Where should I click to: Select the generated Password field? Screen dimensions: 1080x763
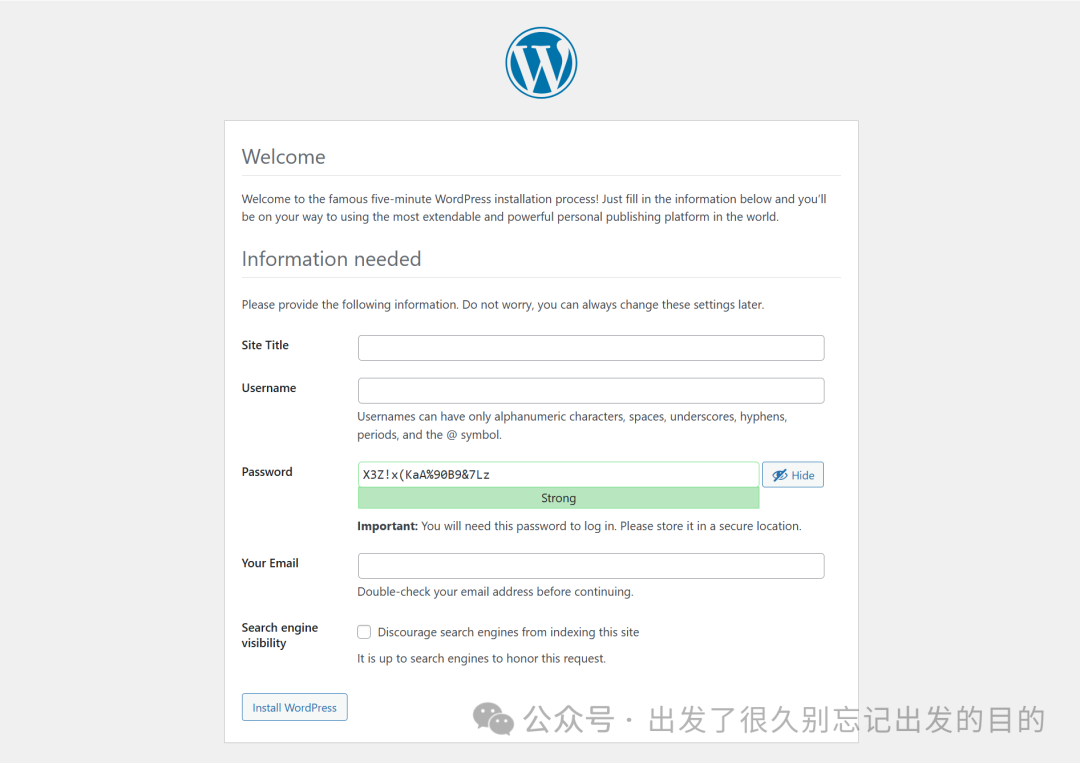click(558, 475)
